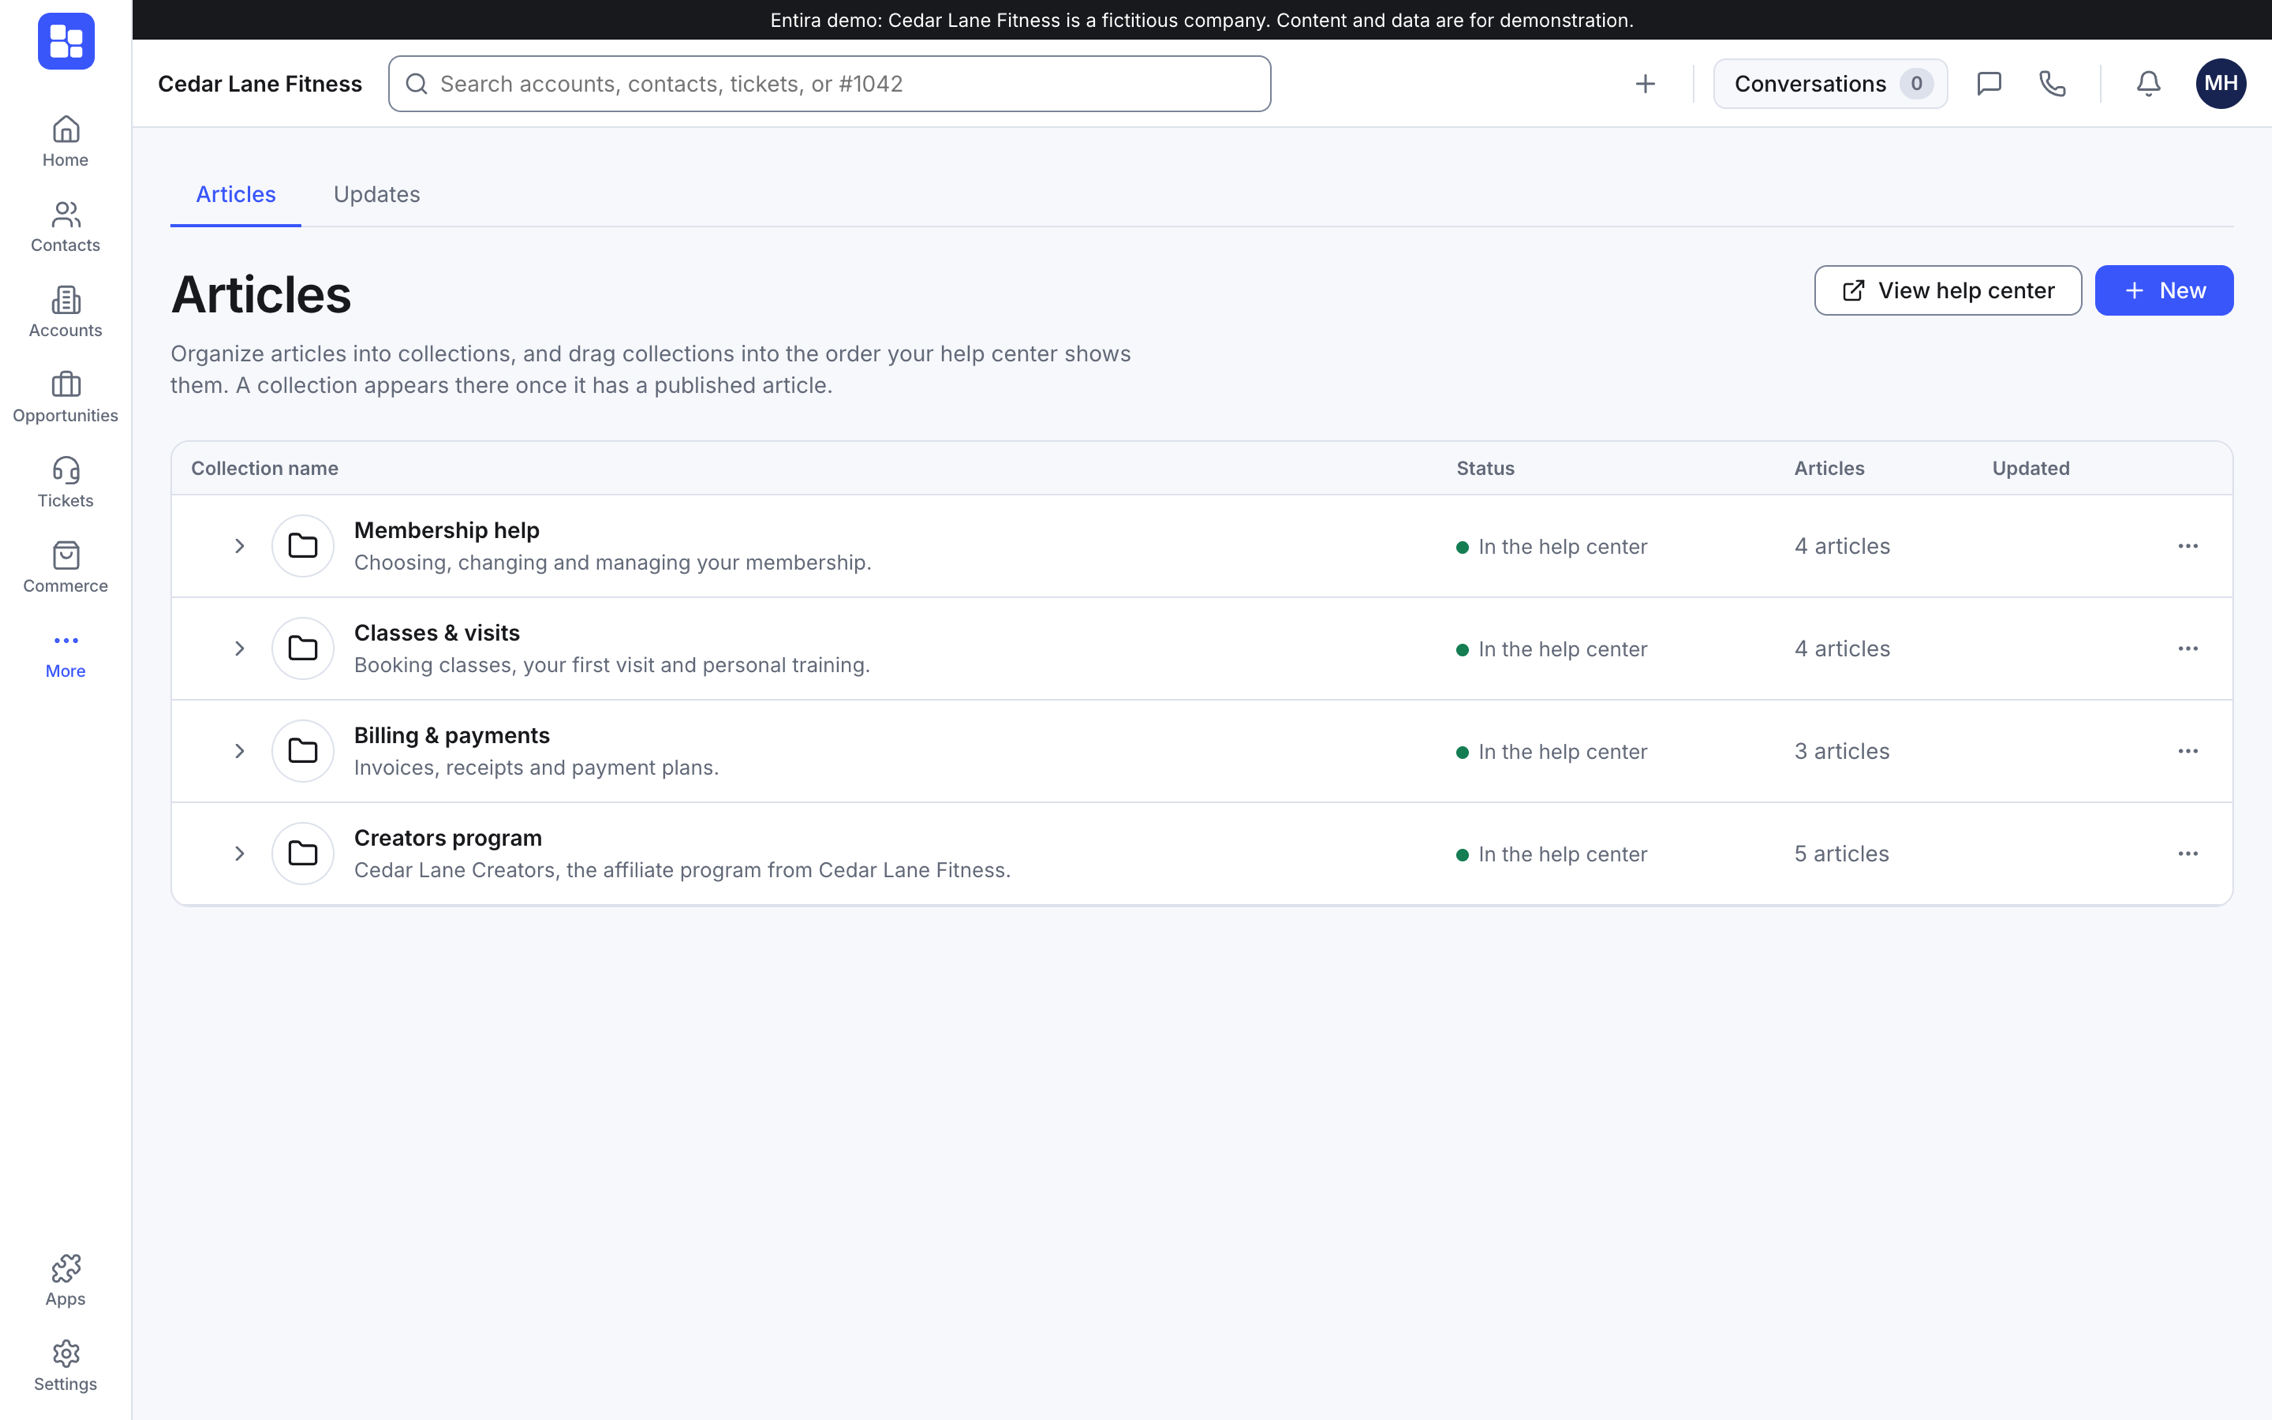
Task: Open options menu for Membership help
Action: click(2187, 546)
